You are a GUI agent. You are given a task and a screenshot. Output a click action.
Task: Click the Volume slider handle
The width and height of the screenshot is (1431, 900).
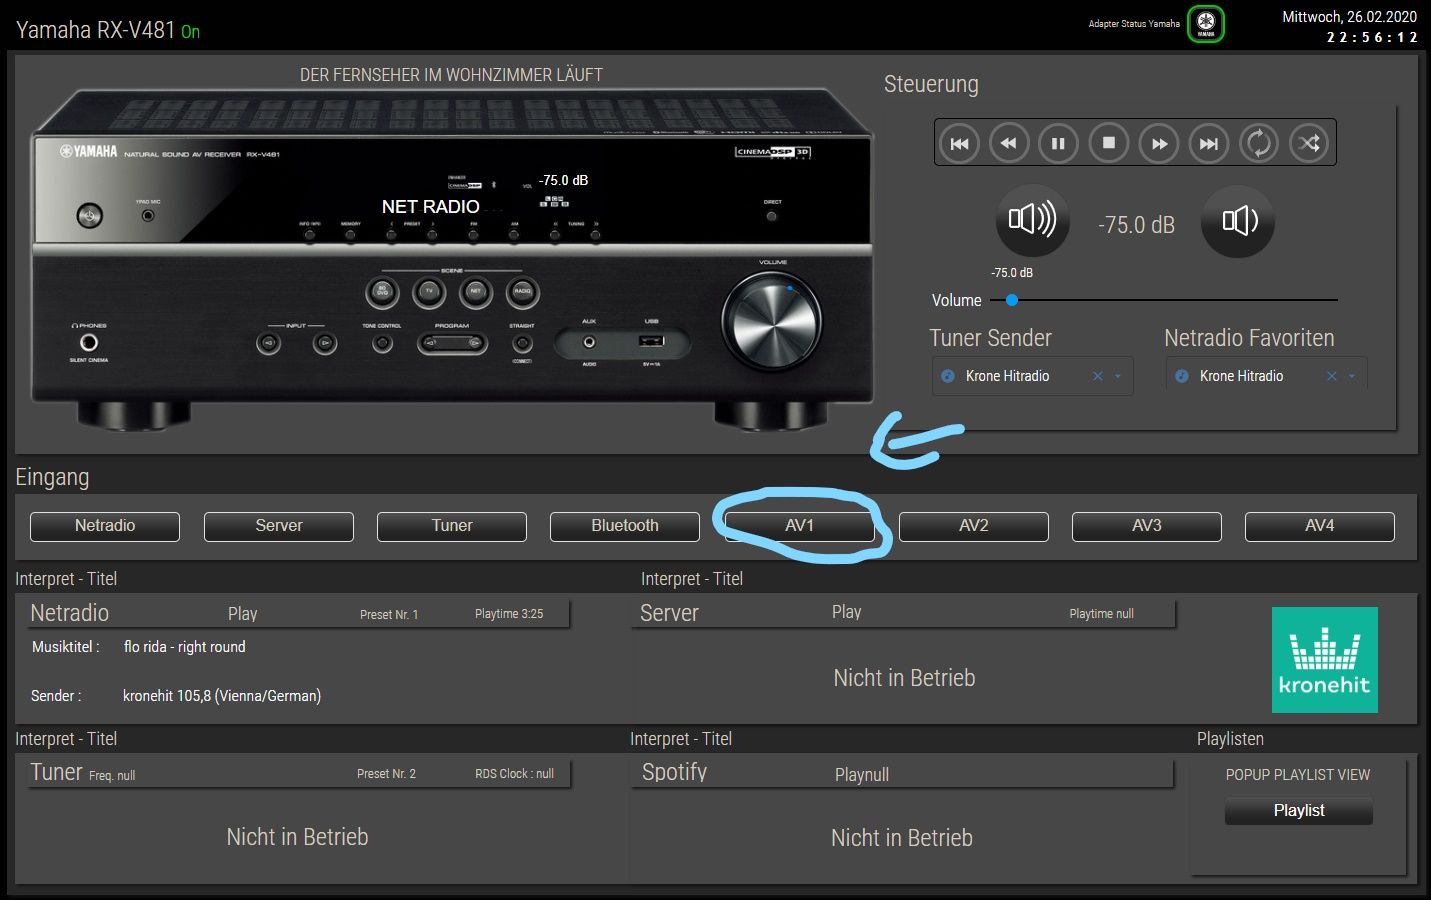tap(1012, 300)
